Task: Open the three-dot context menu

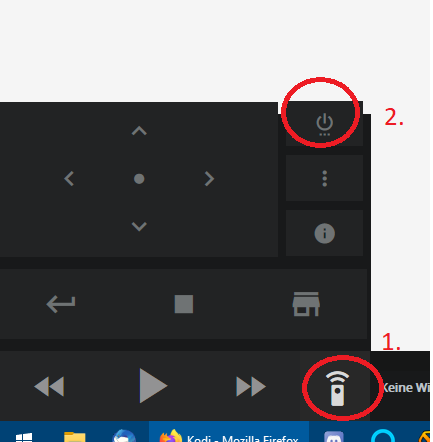Action: point(324,178)
